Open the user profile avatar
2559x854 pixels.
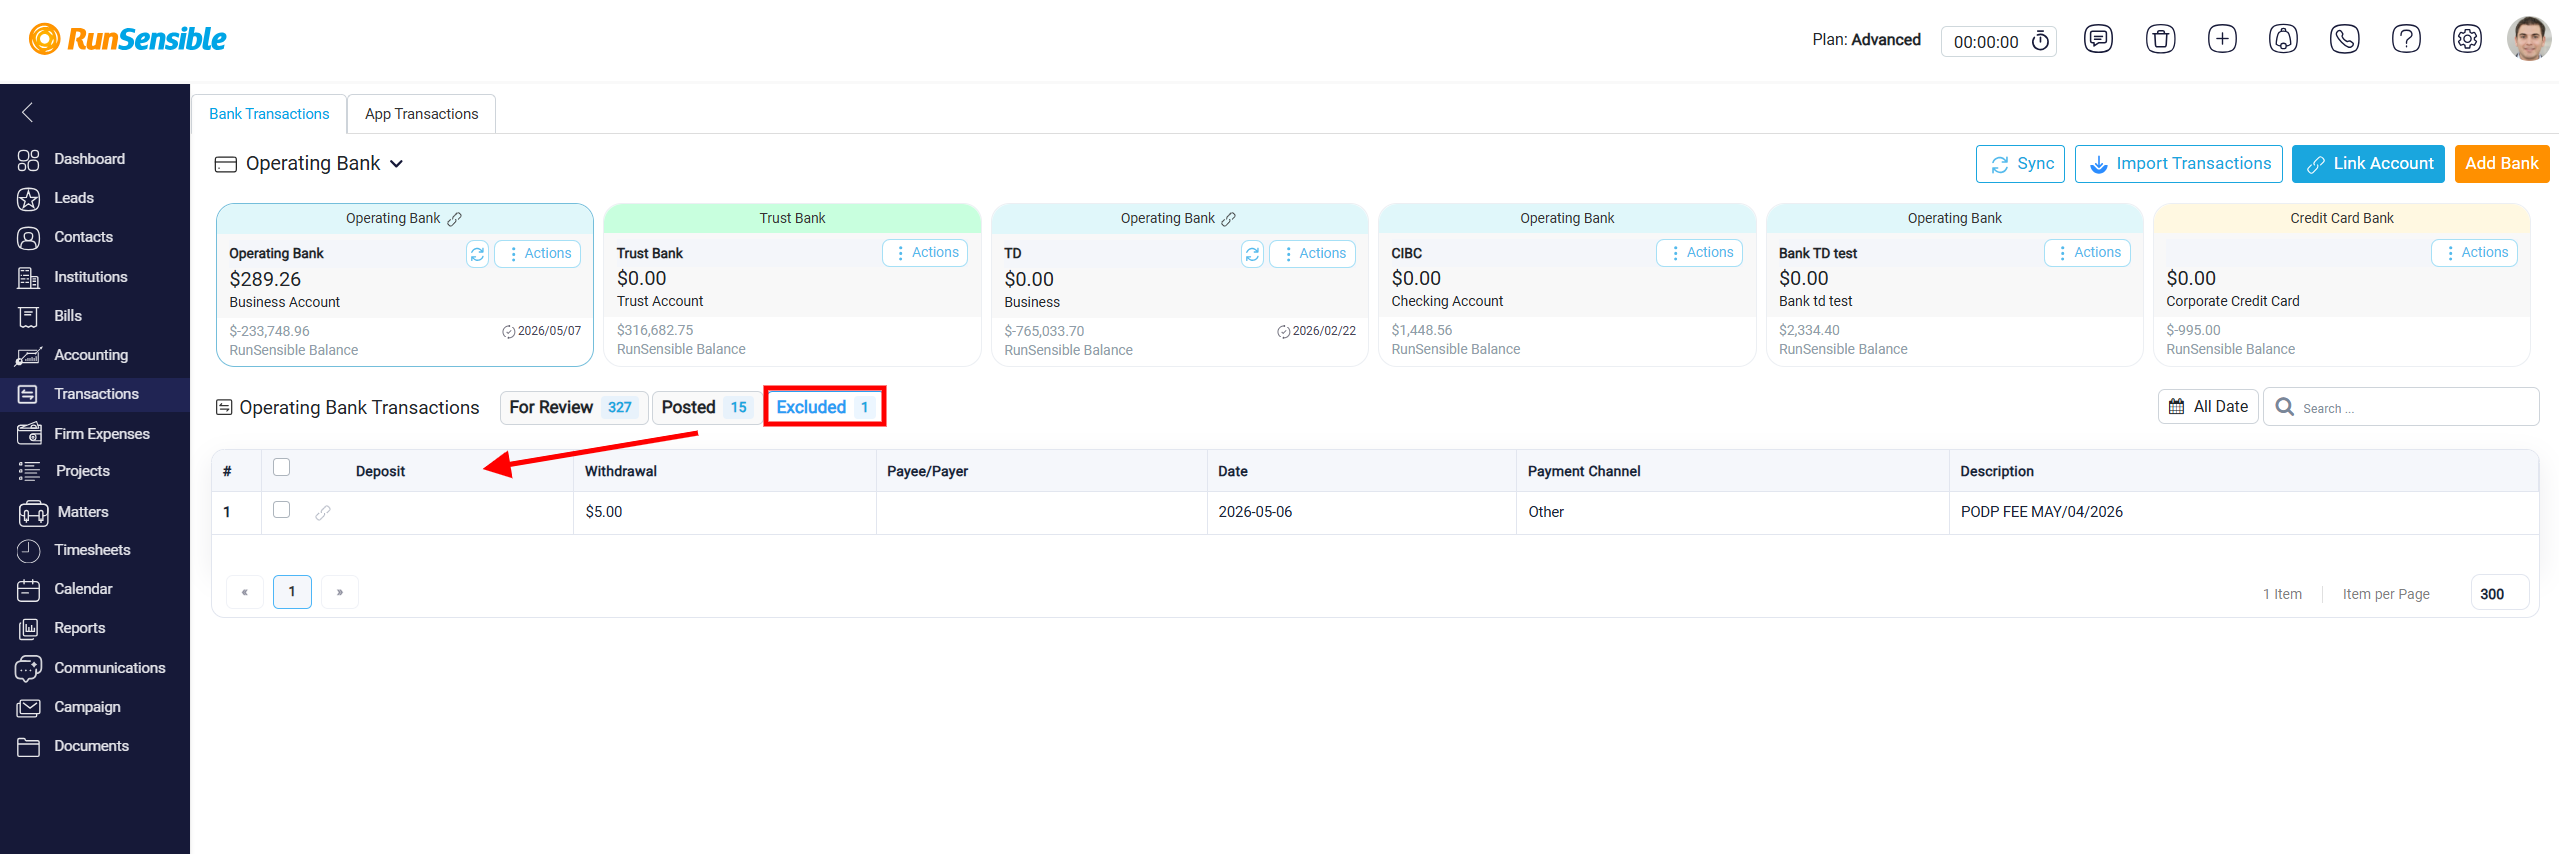tap(2529, 39)
